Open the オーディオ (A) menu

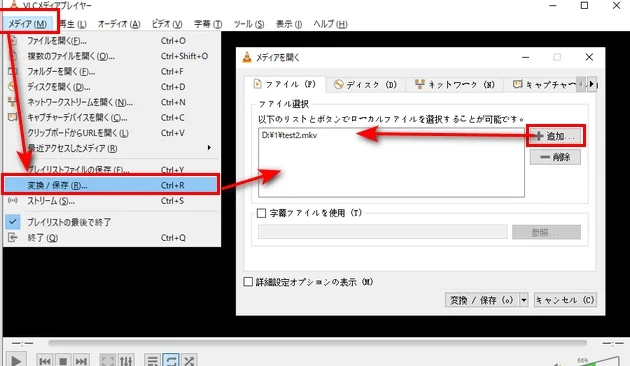click(x=119, y=24)
